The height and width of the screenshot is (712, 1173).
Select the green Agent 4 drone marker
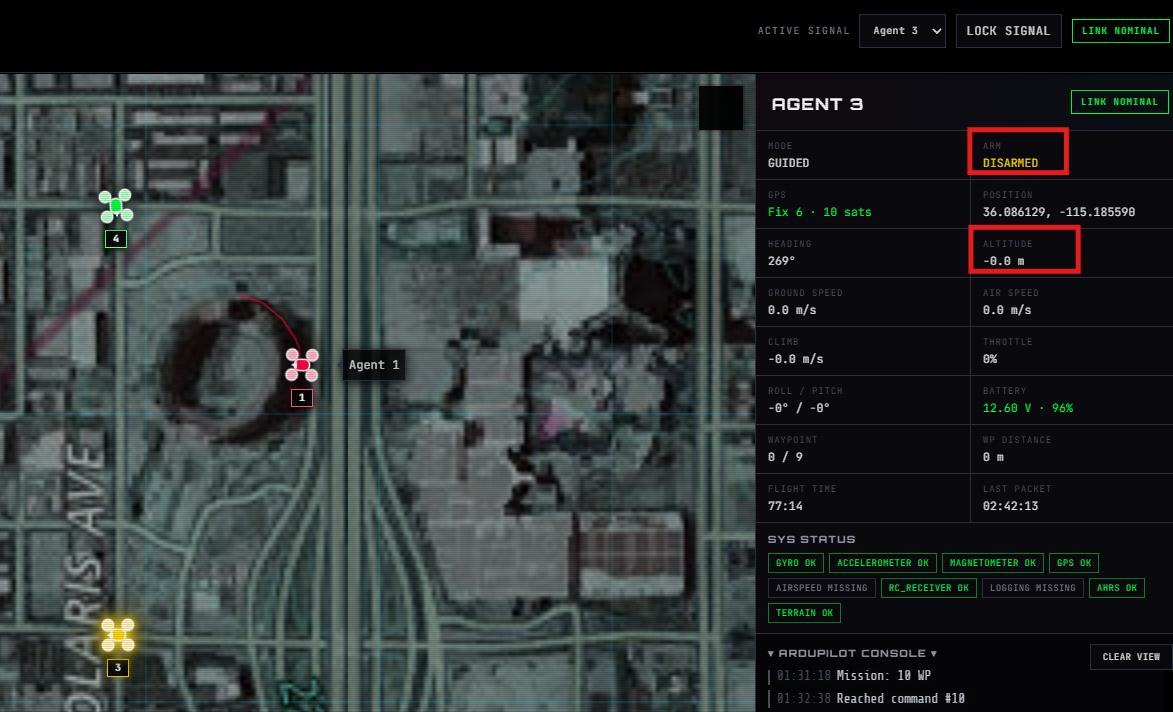coord(116,206)
